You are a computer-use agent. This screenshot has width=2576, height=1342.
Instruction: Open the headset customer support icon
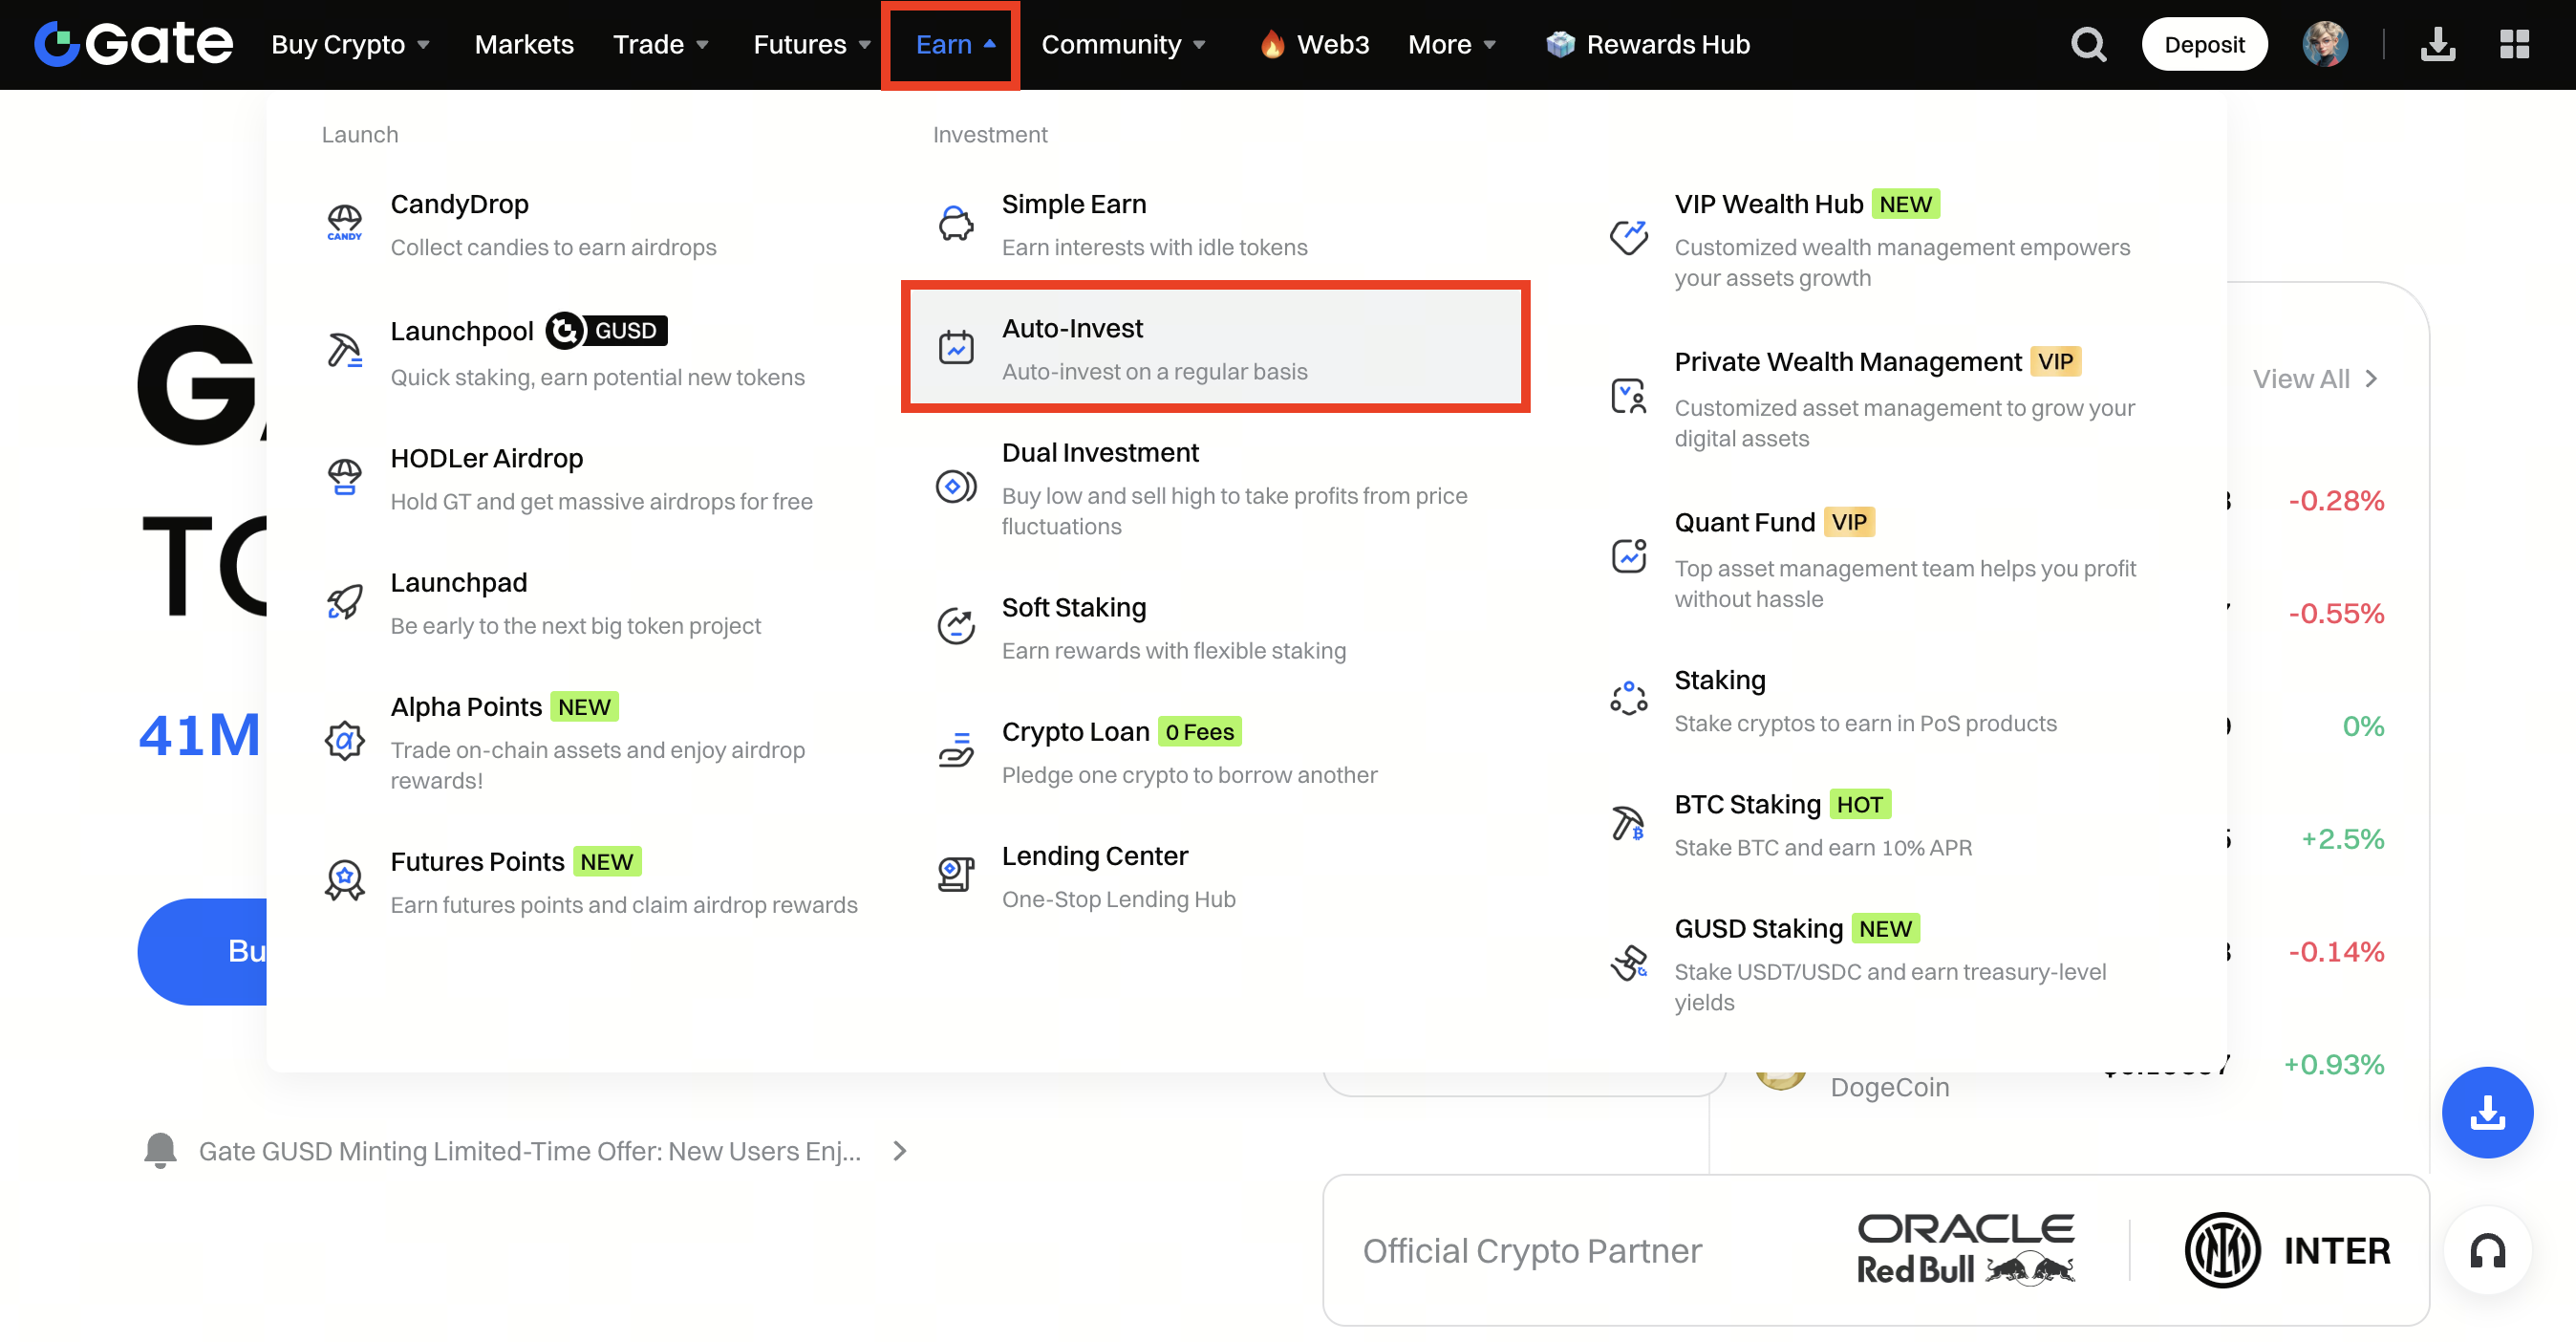point(2486,1250)
